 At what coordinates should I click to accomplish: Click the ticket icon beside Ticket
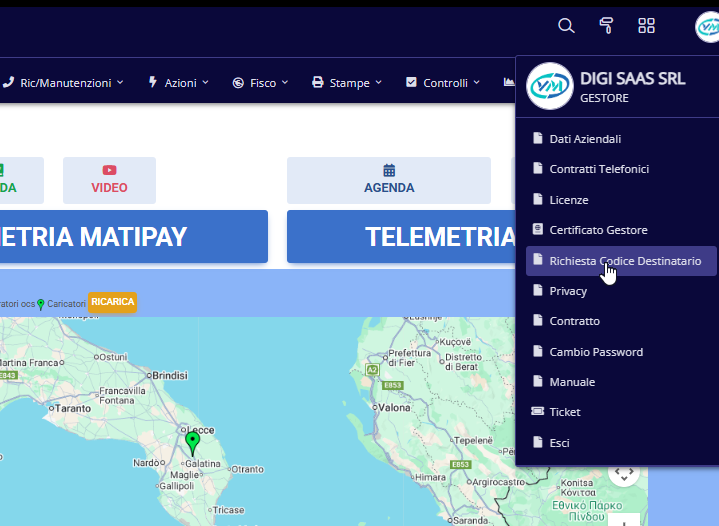pos(537,411)
